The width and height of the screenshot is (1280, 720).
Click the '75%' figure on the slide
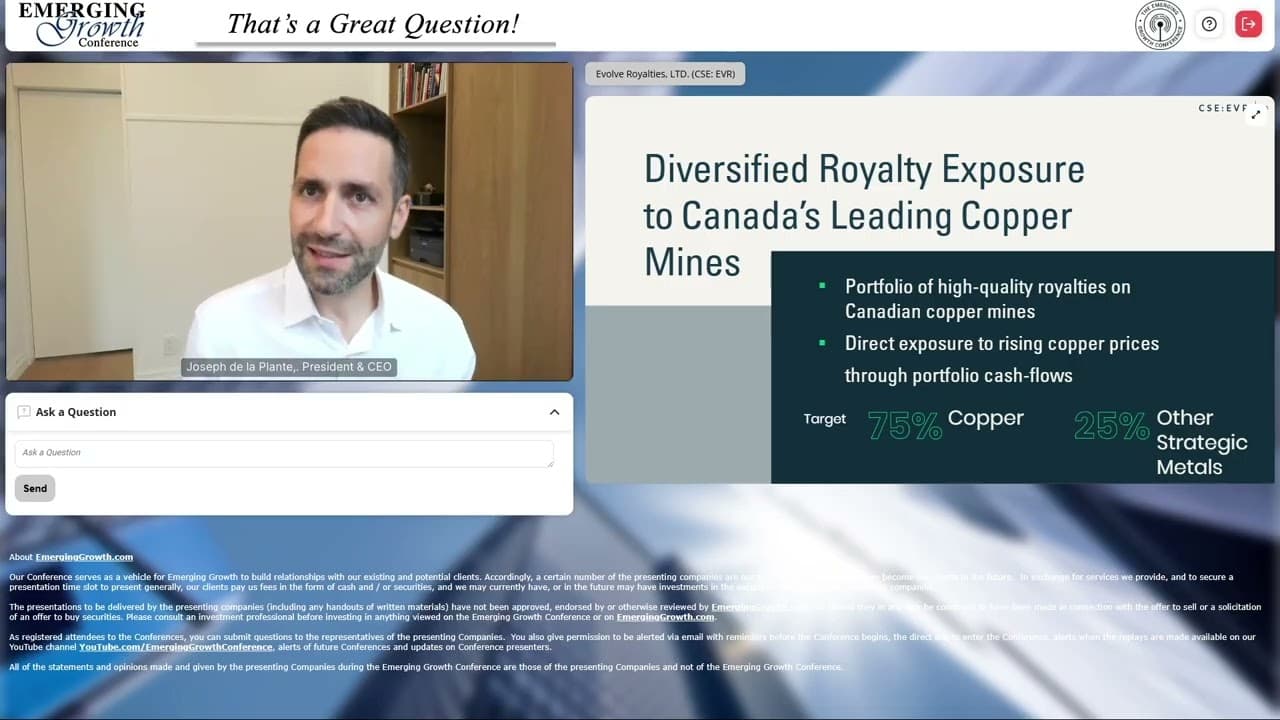(x=905, y=426)
